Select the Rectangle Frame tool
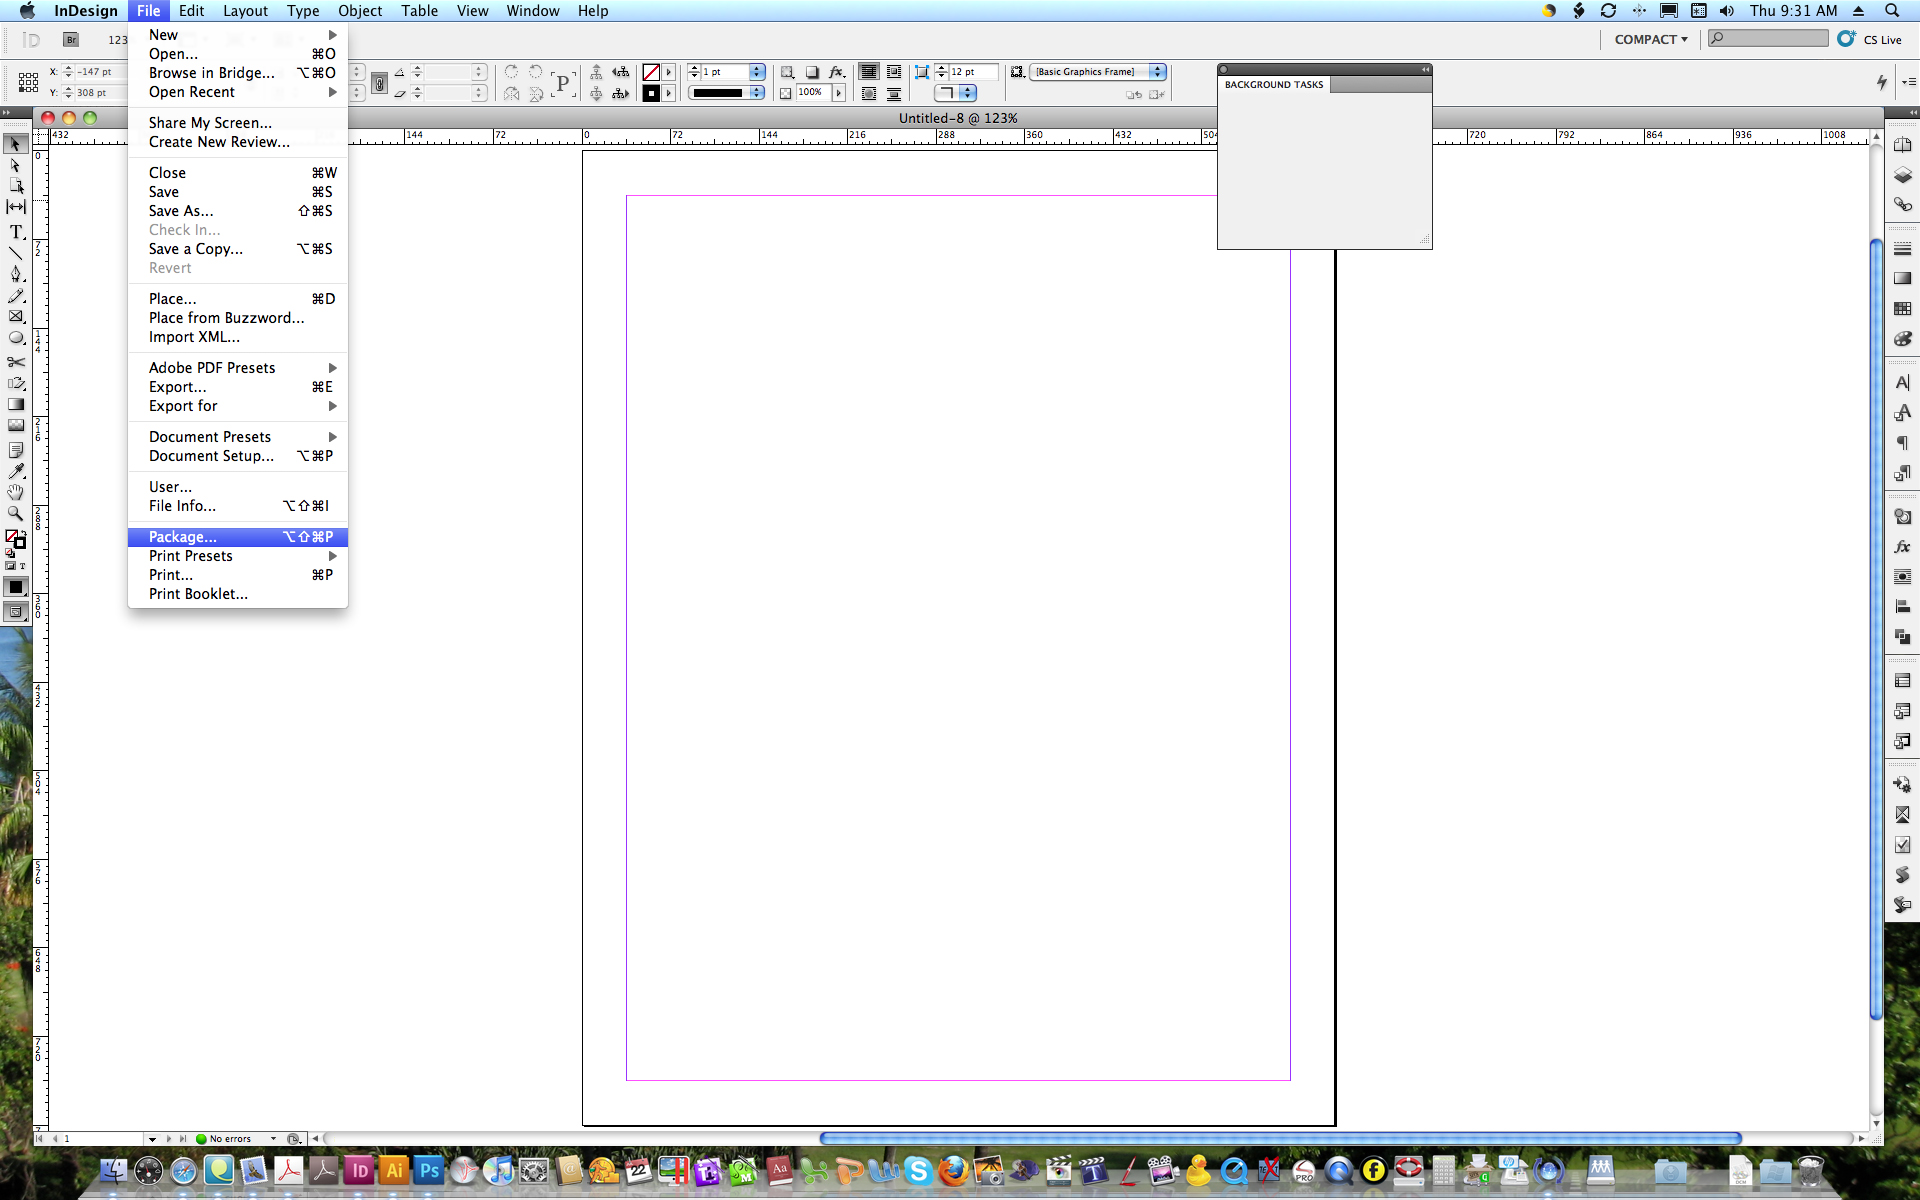Viewport: 1920px width, 1200px height. (x=17, y=315)
